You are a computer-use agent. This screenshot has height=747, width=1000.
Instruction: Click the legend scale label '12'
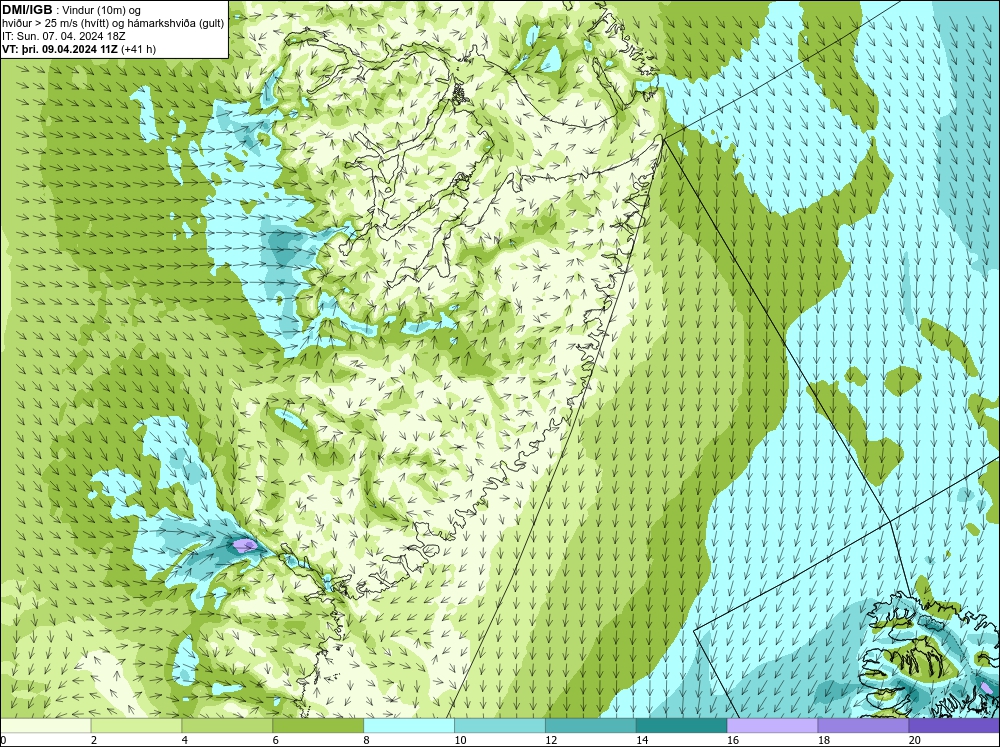point(551,740)
